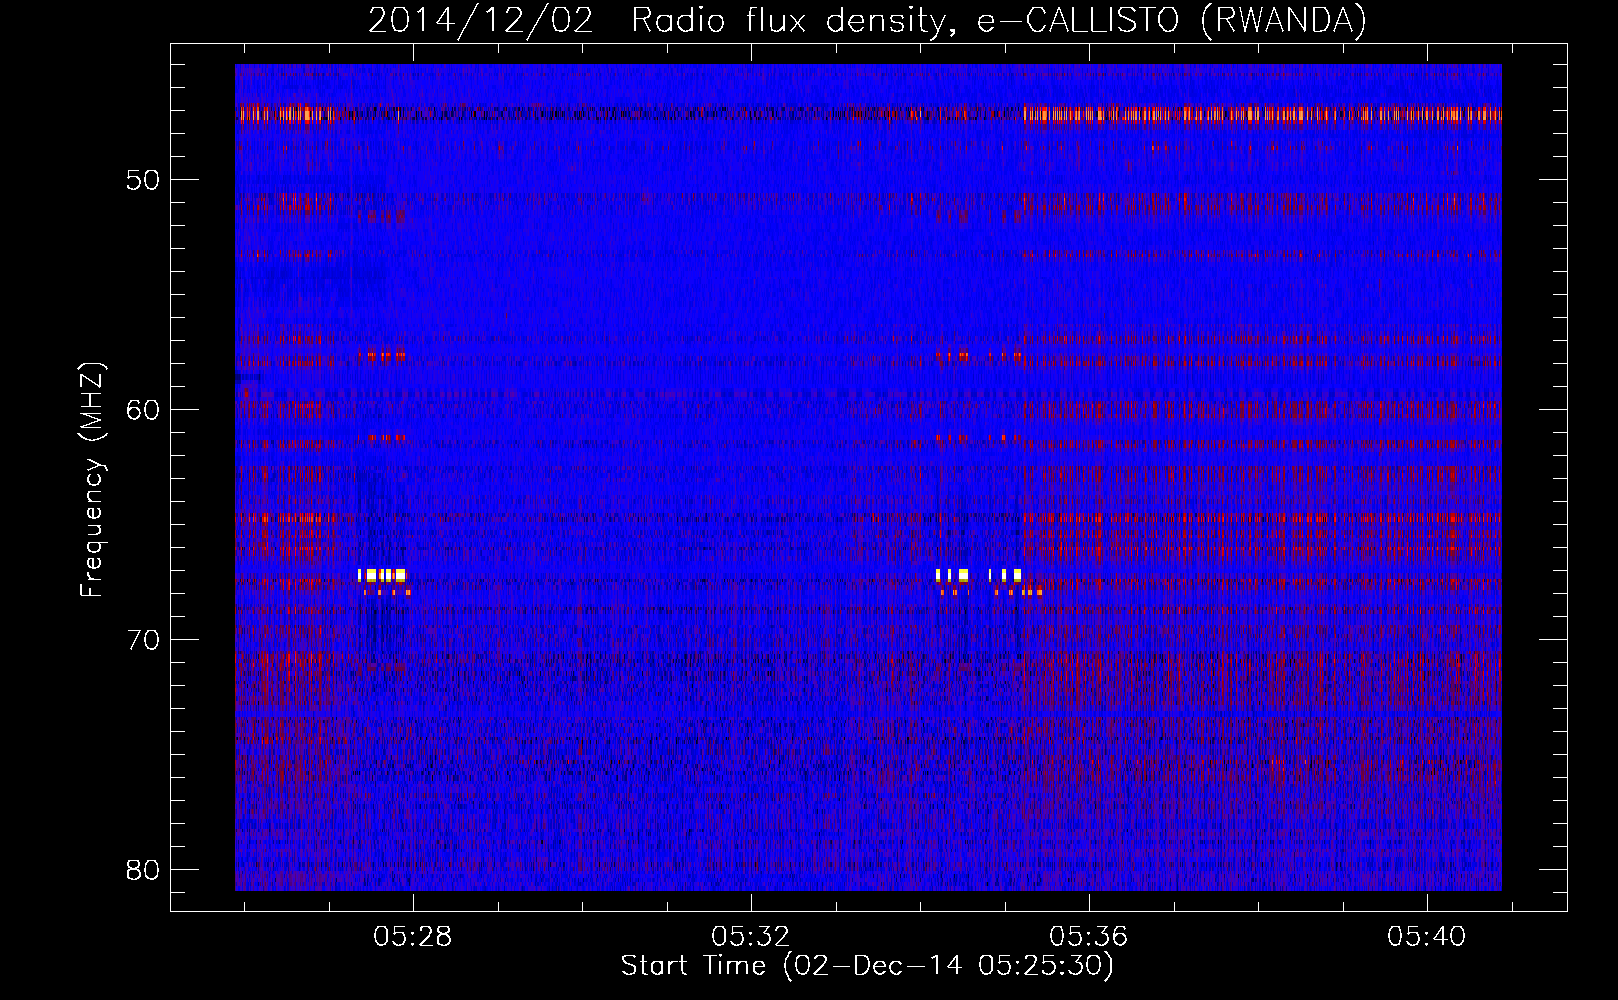Click the 'Start Time (02-Dec-14 05:25:30)' label
The width and height of the screenshot is (1618, 1000).
click(867, 966)
